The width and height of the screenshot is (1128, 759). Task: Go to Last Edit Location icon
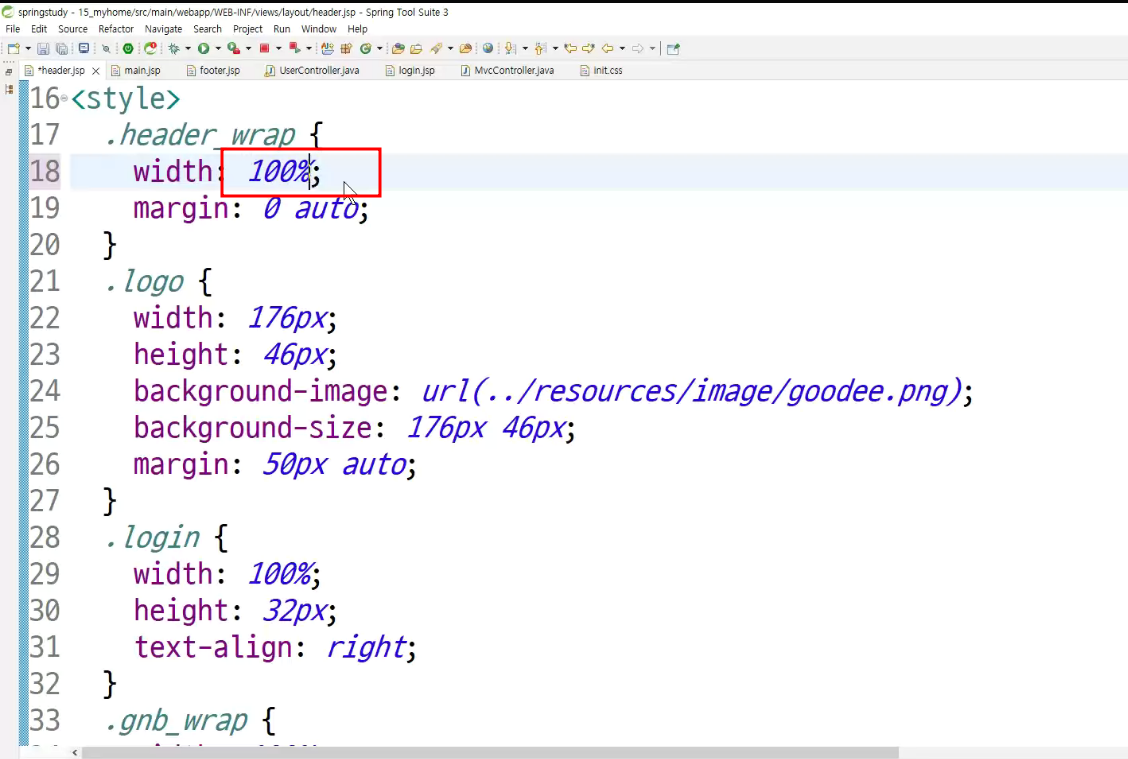click(x=570, y=48)
